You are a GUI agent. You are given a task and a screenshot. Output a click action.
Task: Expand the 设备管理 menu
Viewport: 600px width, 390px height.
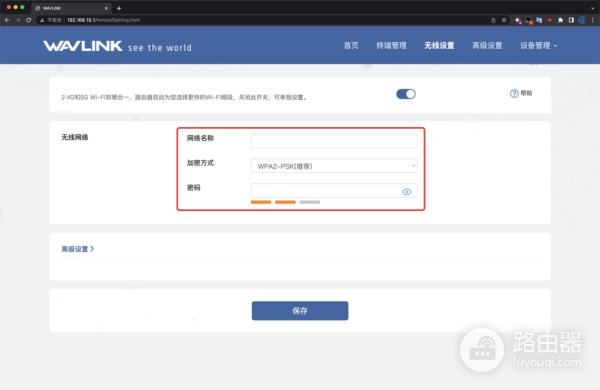[x=538, y=46]
